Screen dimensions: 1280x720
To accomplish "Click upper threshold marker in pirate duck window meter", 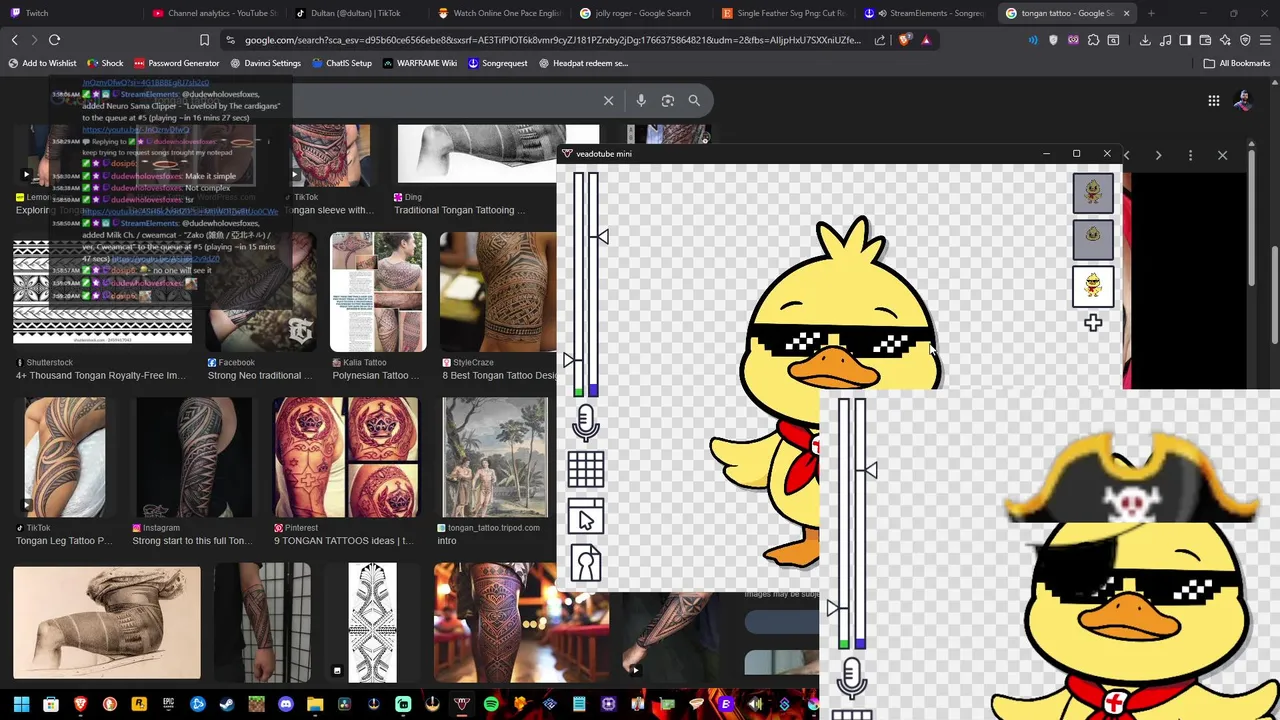I will pos(869,470).
